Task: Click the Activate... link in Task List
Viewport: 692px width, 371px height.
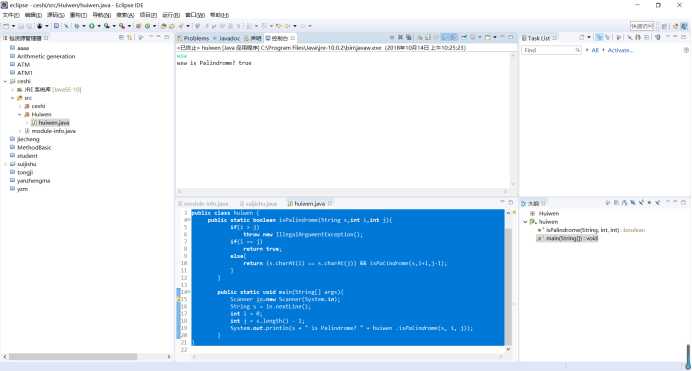Action: (620, 50)
